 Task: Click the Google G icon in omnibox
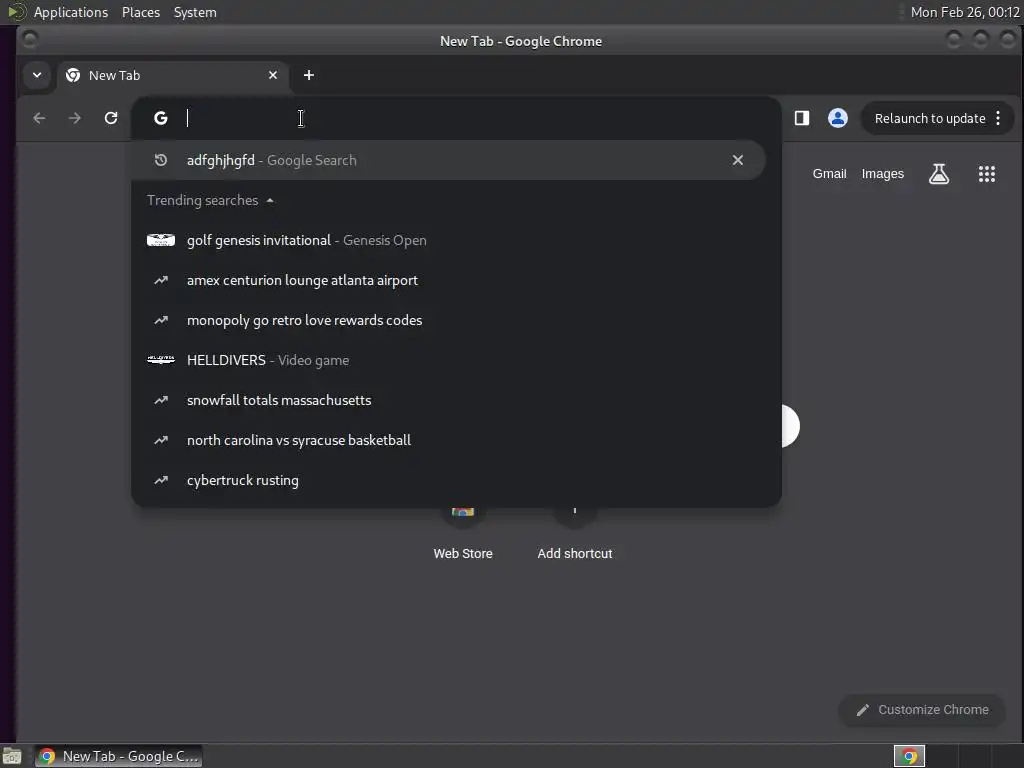(161, 118)
